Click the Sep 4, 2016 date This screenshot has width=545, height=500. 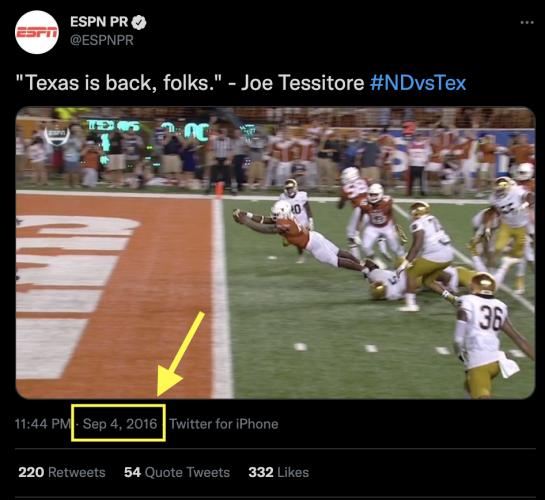(120, 424)
